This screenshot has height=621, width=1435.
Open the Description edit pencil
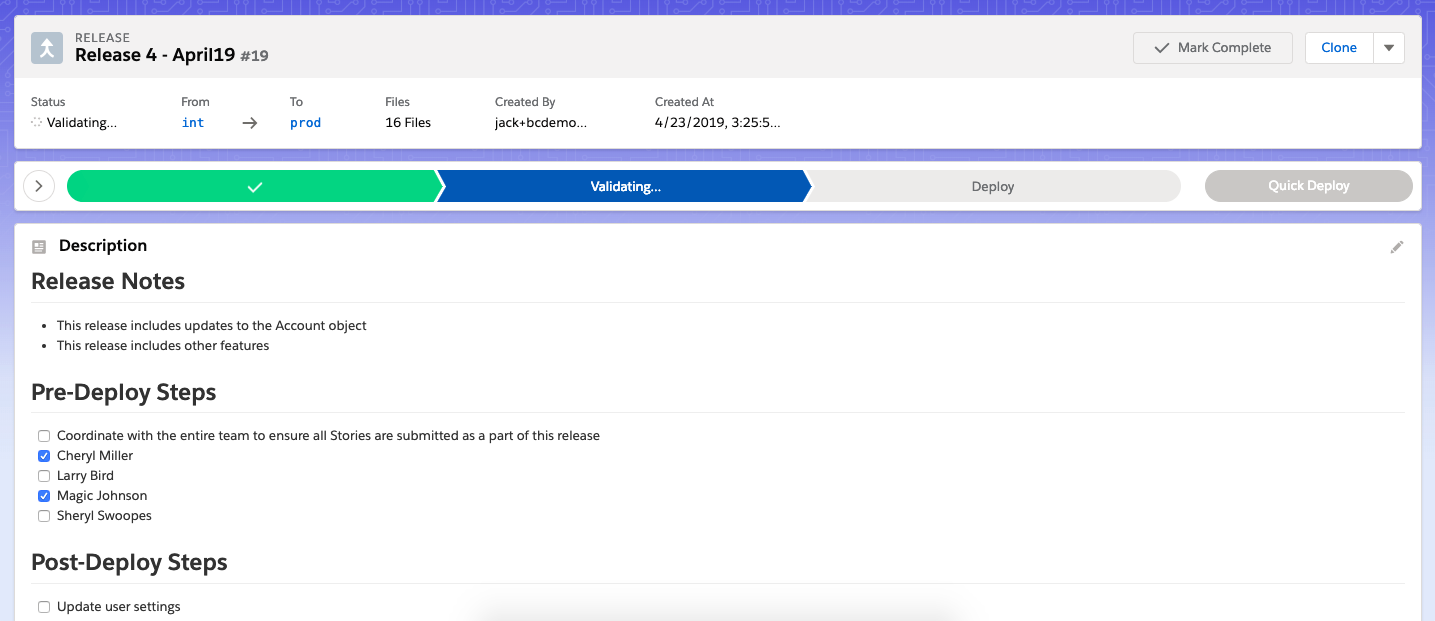(x=1397, y=246)
